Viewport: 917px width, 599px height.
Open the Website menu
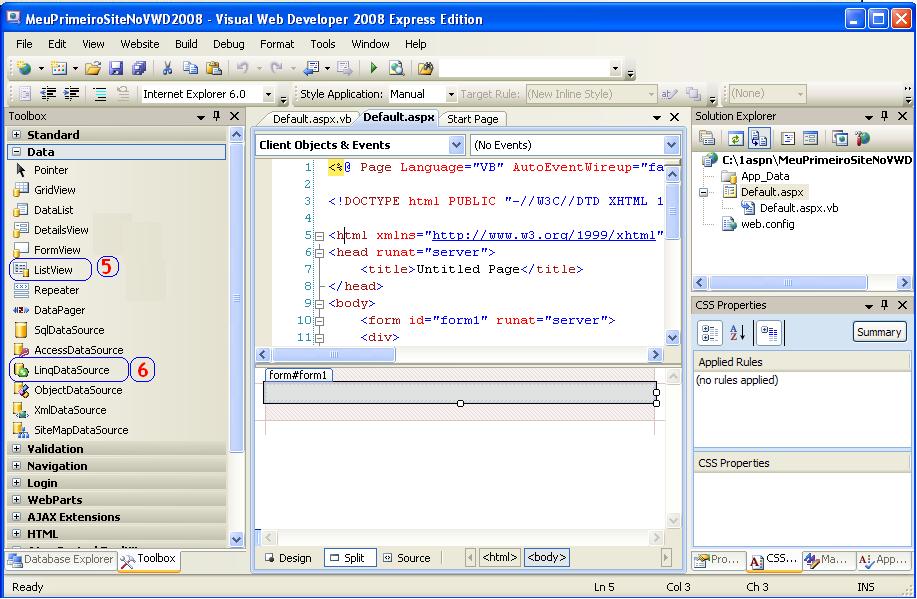139,44
